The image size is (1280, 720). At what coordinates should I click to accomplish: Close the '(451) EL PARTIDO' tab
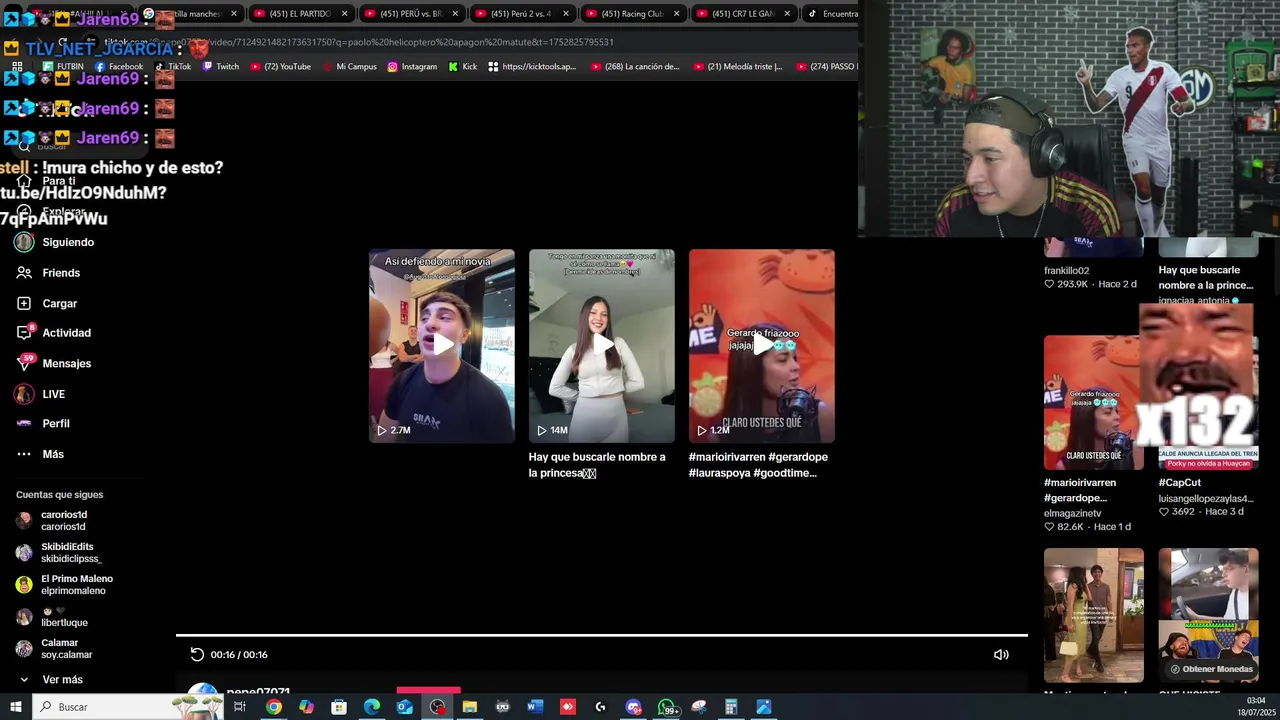coord(344,14)
